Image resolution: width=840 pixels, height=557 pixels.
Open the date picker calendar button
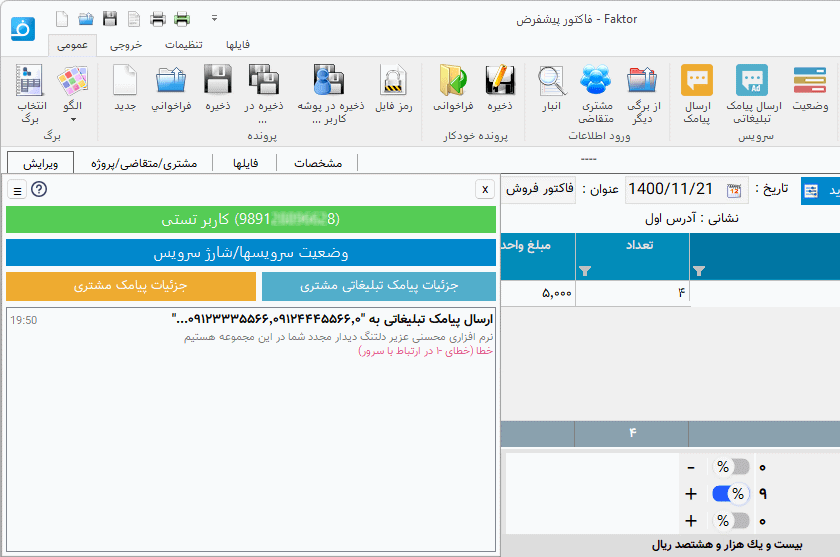(734, 190)
